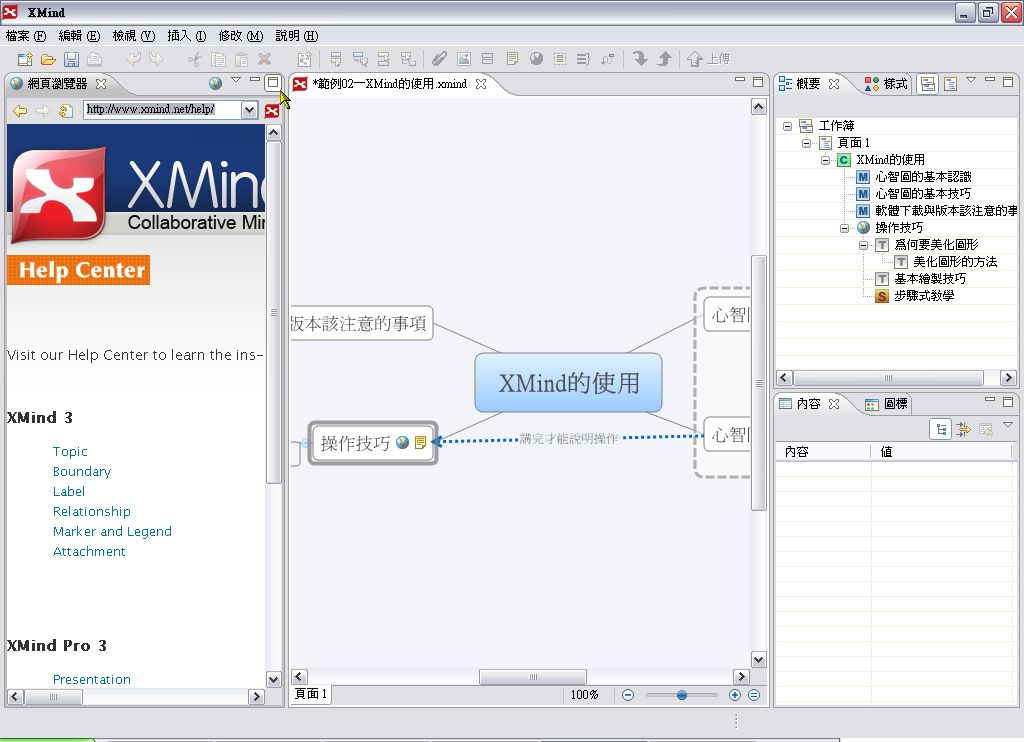Viewport: 1024px width, 742px height.
Task: Open the Relationship help link
Action: pos(91,511)
